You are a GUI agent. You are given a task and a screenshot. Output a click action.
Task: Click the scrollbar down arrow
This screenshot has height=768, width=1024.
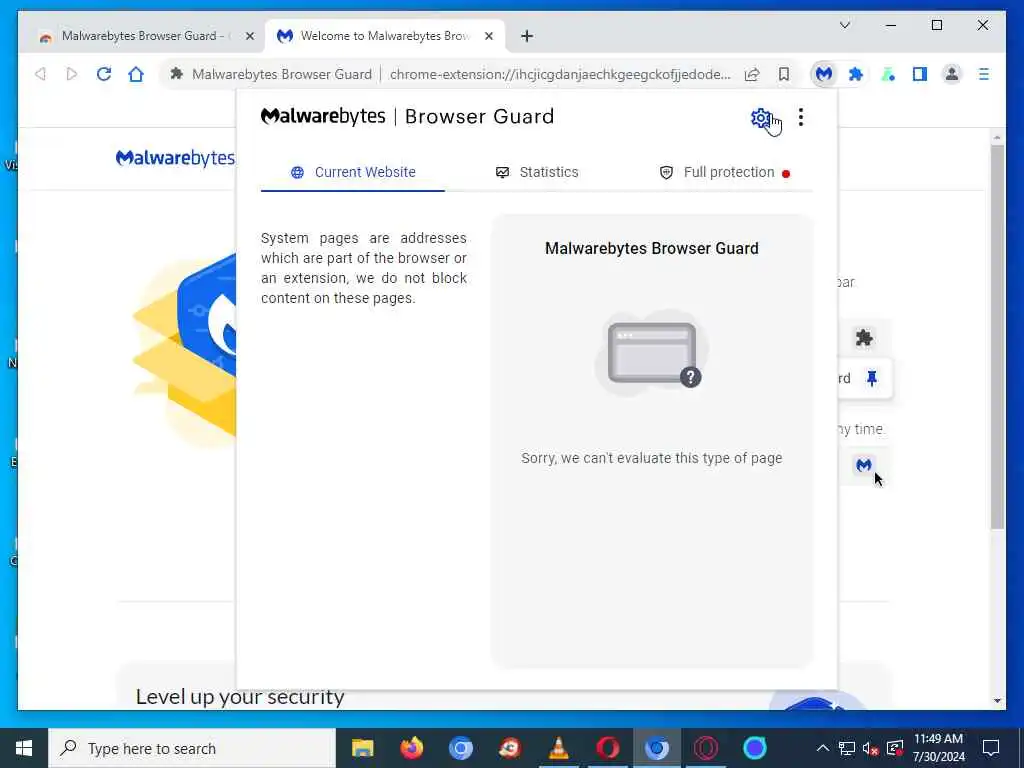point(997,700)
